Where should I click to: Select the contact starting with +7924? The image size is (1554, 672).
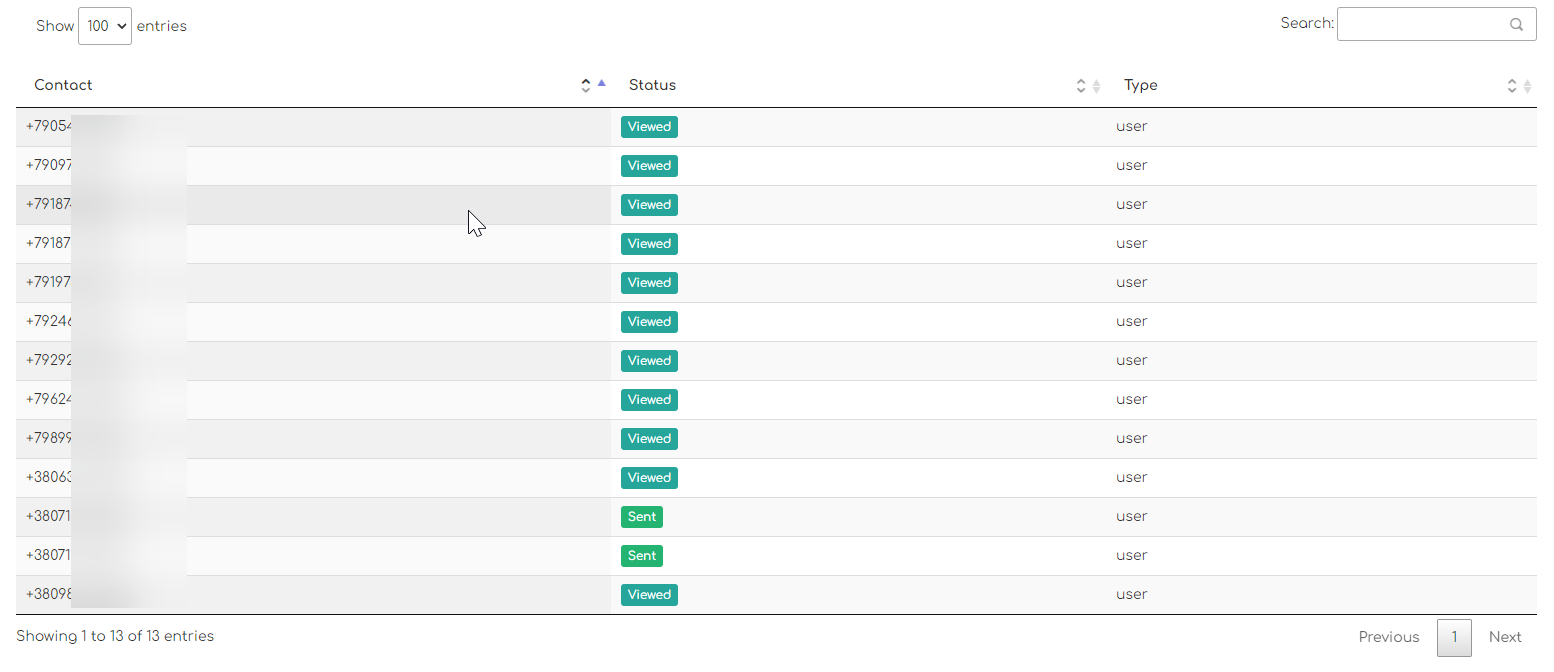click(50, 322)
